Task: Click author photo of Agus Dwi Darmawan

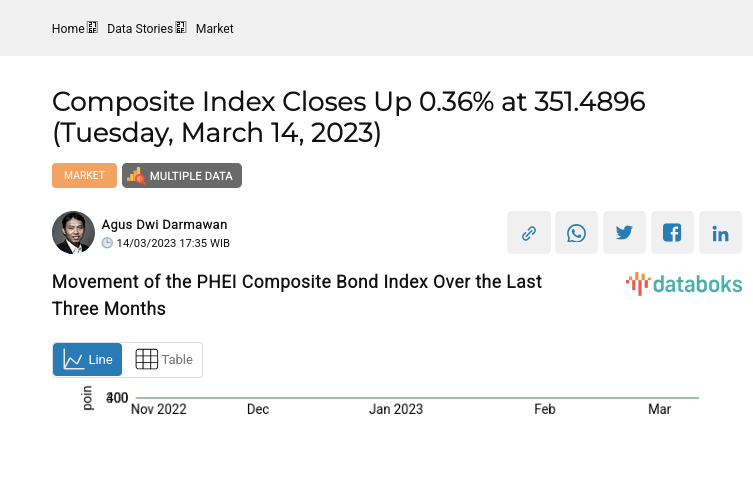Action: coord(73,233)
